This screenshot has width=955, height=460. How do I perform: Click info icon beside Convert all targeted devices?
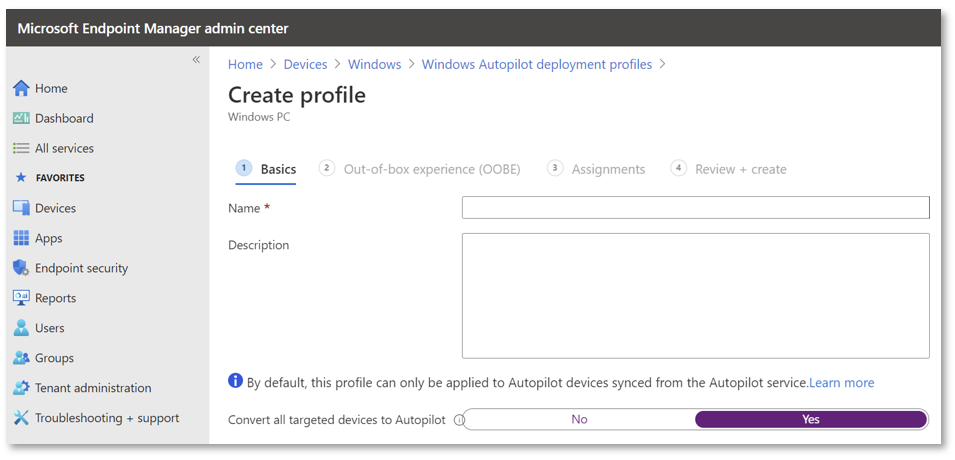459,420
